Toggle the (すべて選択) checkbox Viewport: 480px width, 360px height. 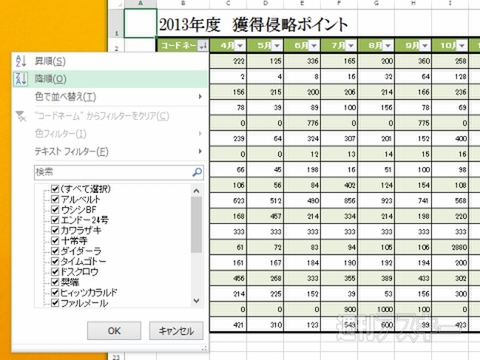(x=55, y=189)
